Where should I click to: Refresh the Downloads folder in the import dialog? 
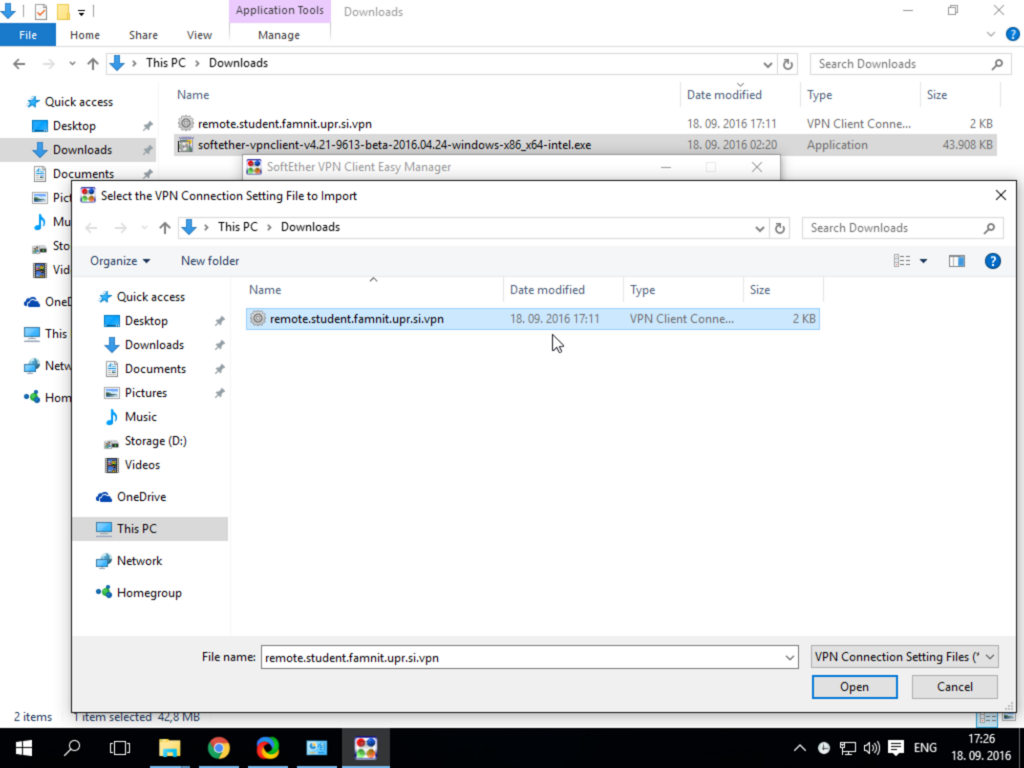point(780,228)
